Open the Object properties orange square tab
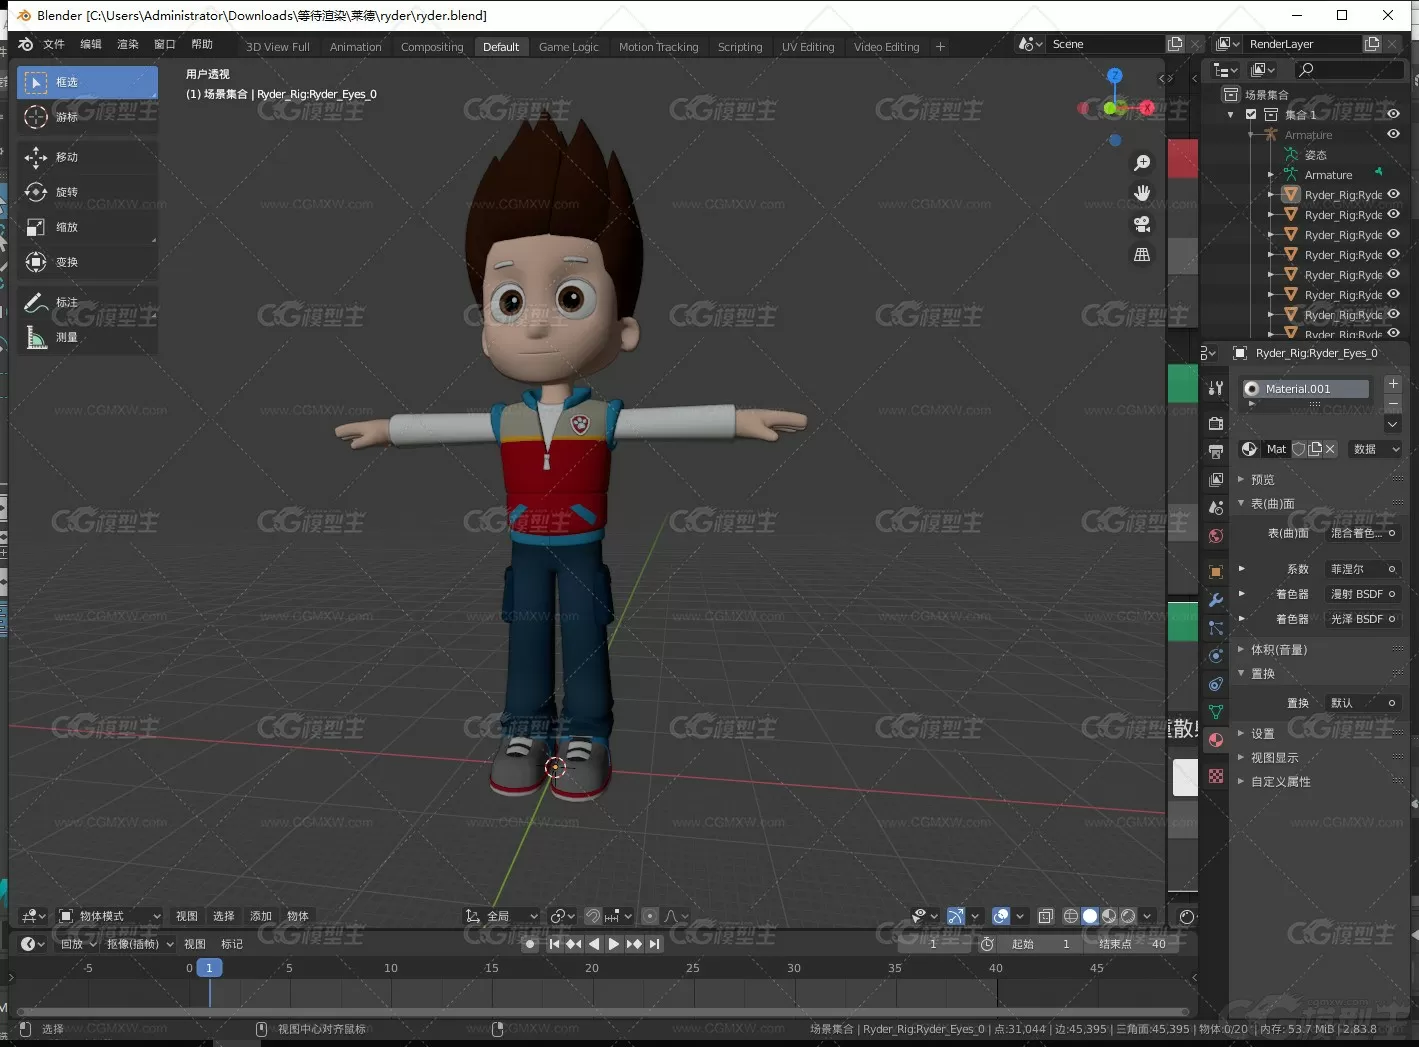1419x1047 pixels. pos(1216,572)
